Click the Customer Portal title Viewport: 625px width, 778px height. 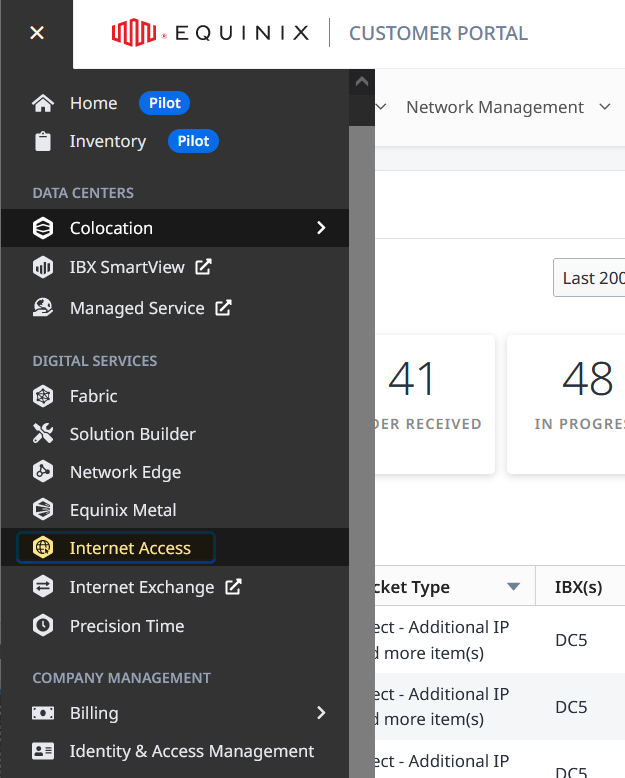tap(438, 33)
